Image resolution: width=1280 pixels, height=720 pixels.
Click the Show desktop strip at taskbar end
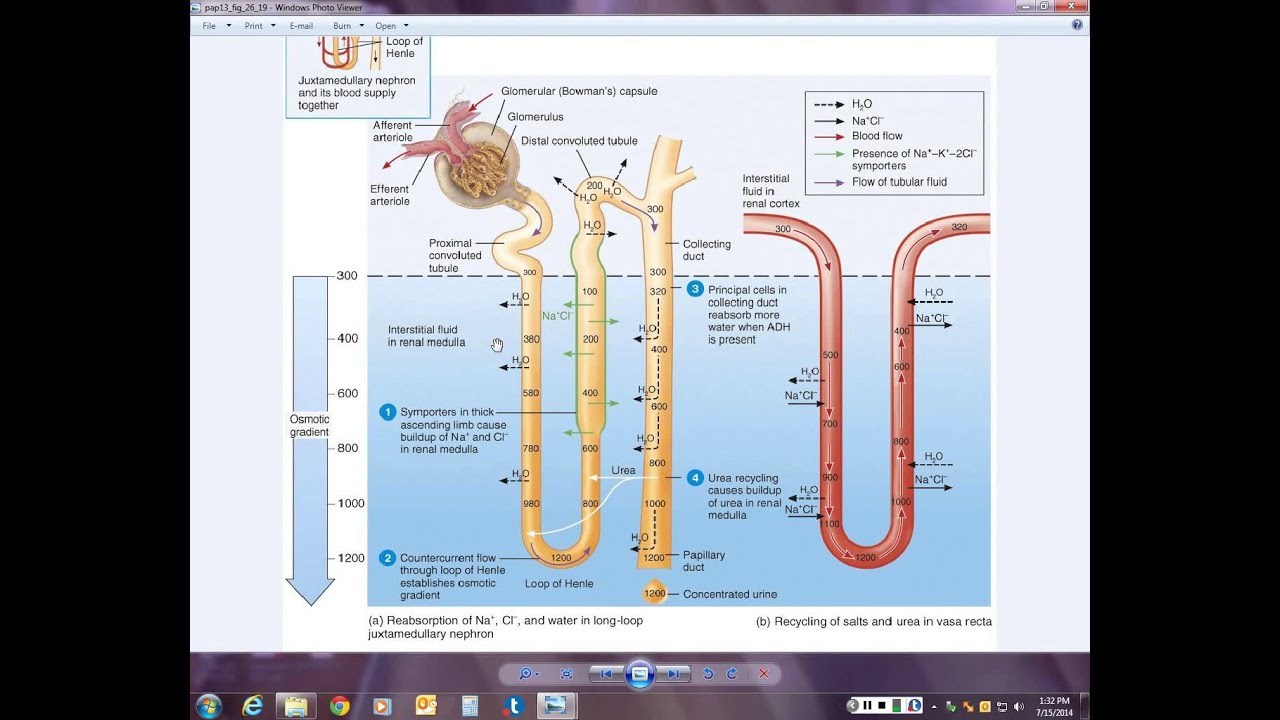1084,705
